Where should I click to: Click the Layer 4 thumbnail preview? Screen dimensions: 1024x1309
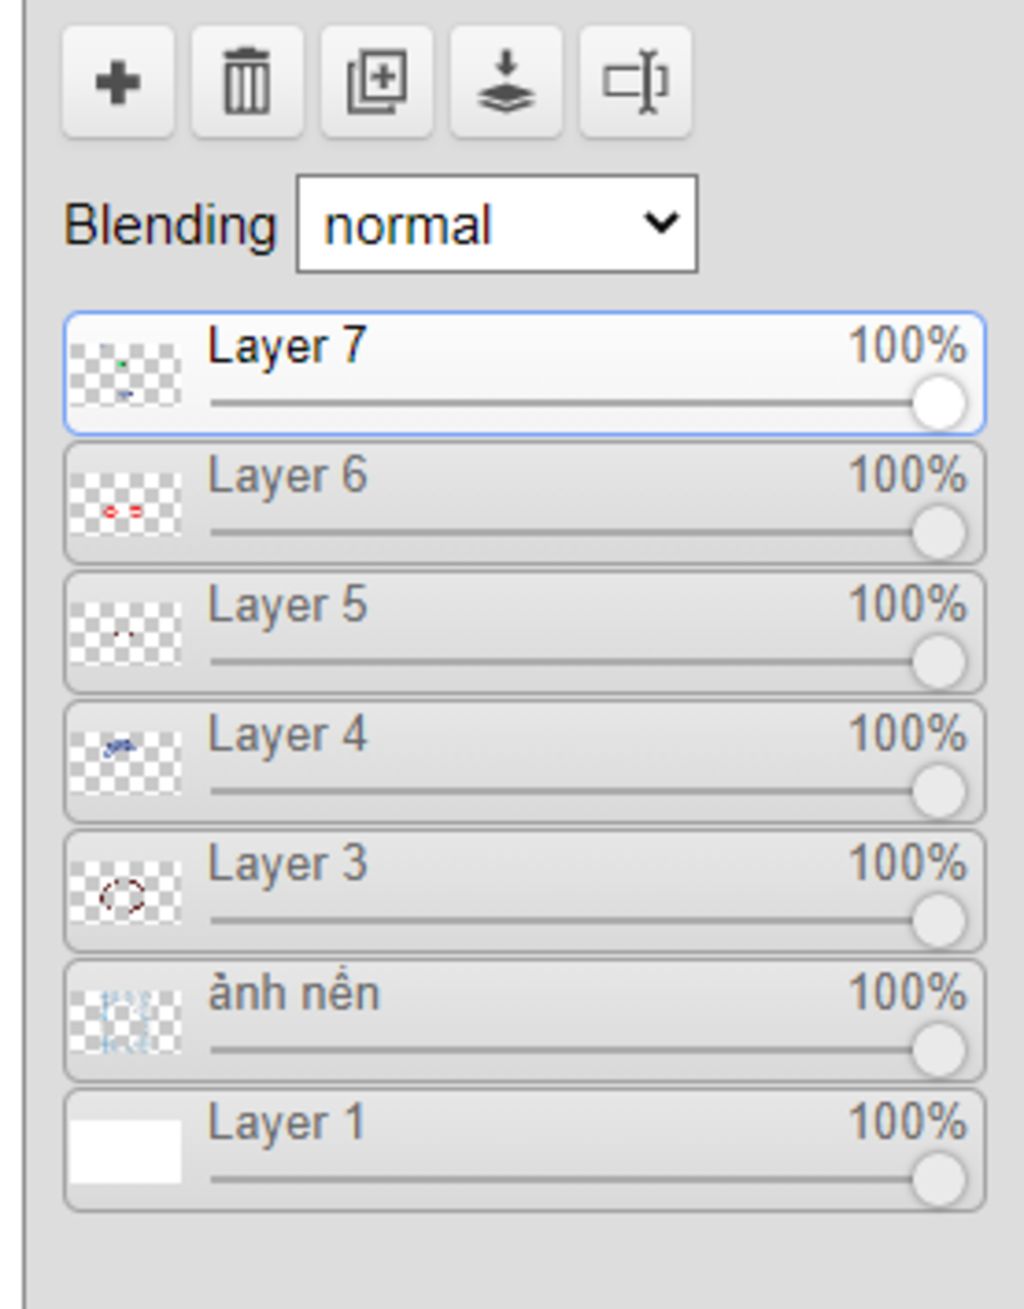tap(125, 762)
